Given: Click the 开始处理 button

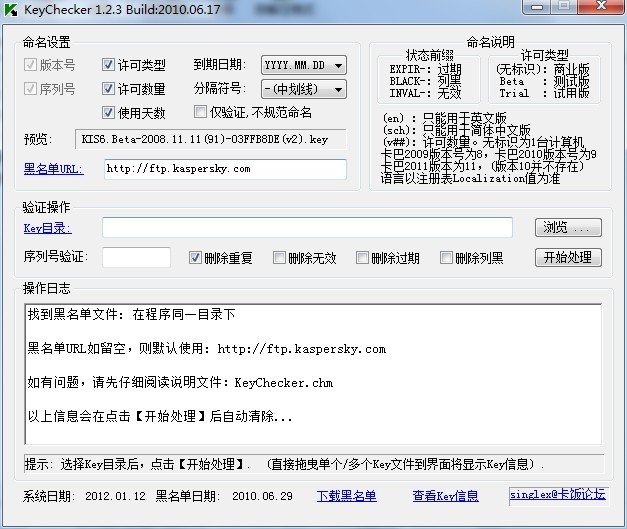Looking at the screenshot, I should click(x=568, y=257).
